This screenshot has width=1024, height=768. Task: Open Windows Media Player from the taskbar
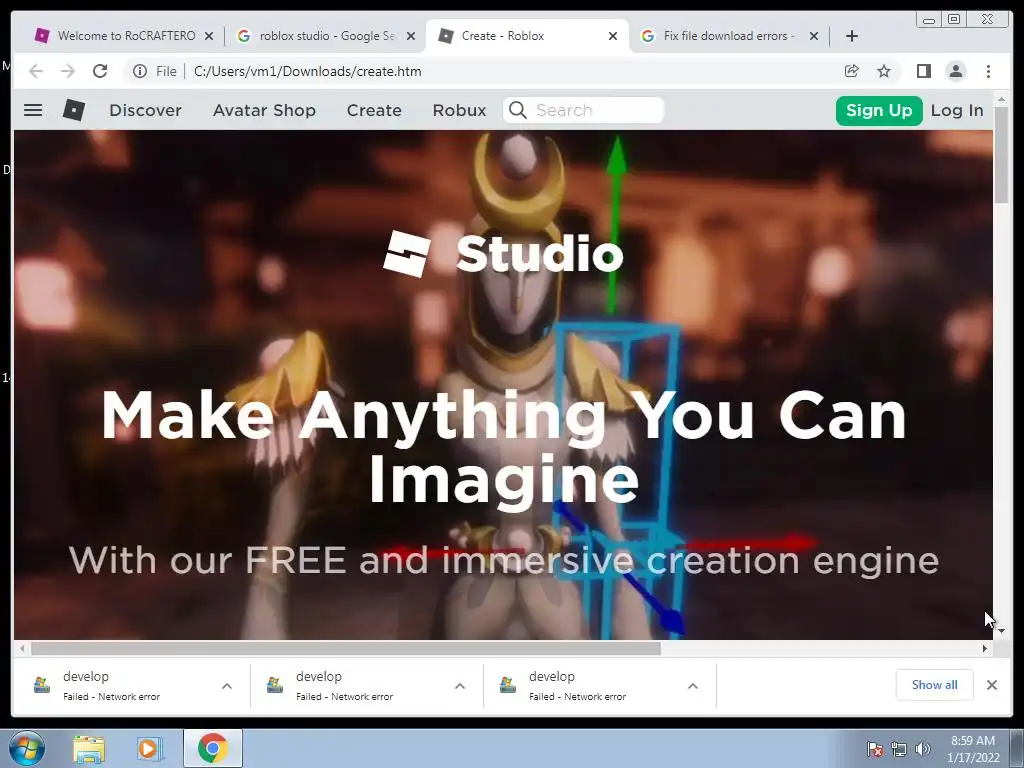point(149,748)
